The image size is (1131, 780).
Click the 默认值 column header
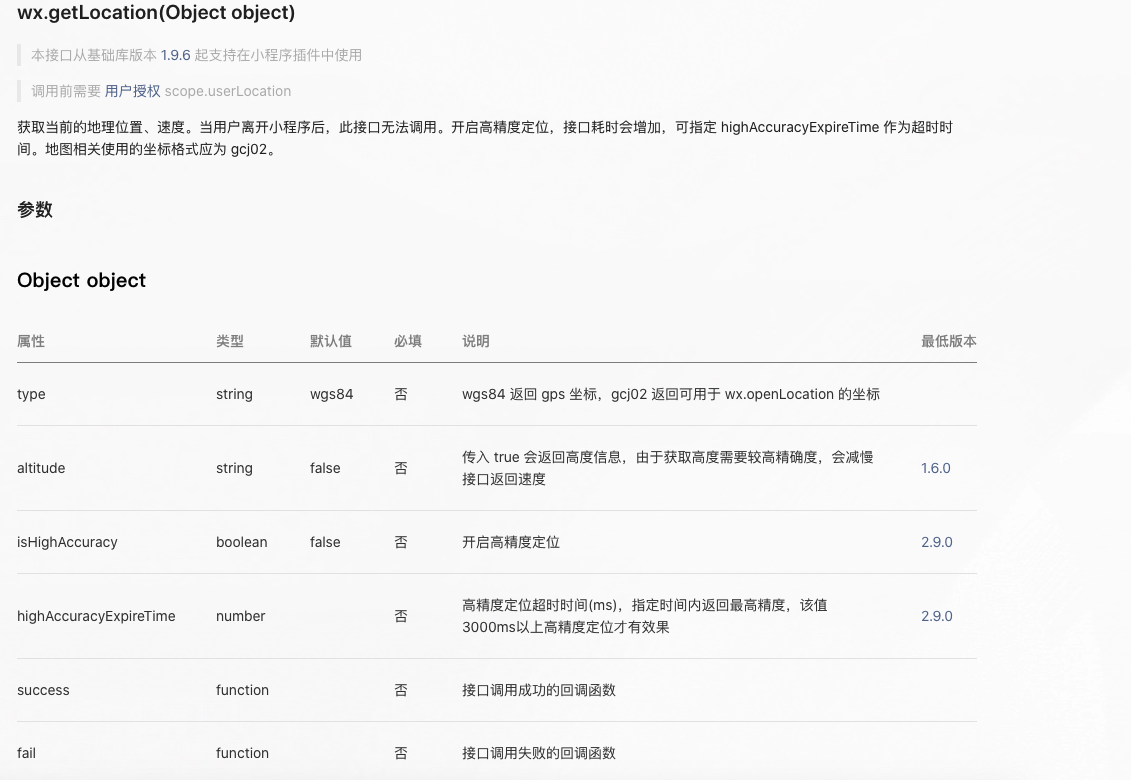331,341
